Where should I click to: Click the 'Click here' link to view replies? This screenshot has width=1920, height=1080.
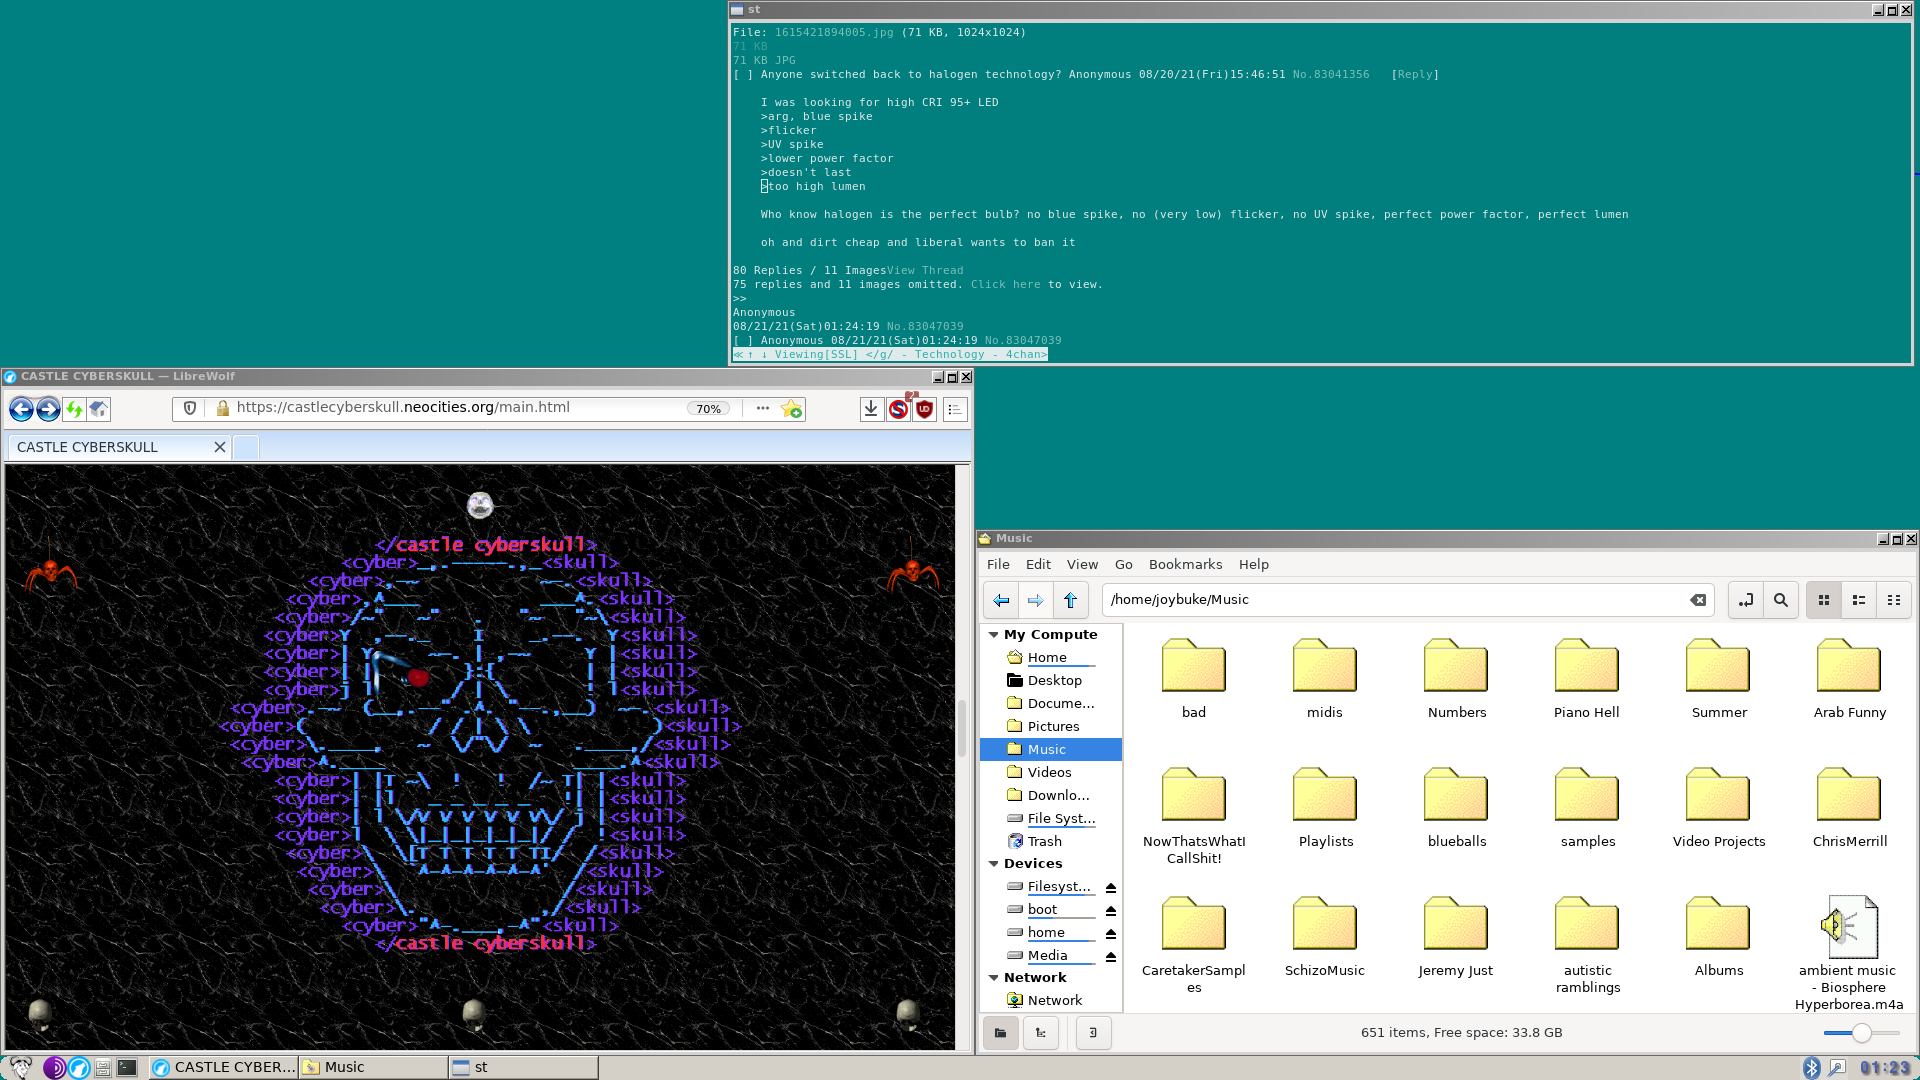[1005, 285]
